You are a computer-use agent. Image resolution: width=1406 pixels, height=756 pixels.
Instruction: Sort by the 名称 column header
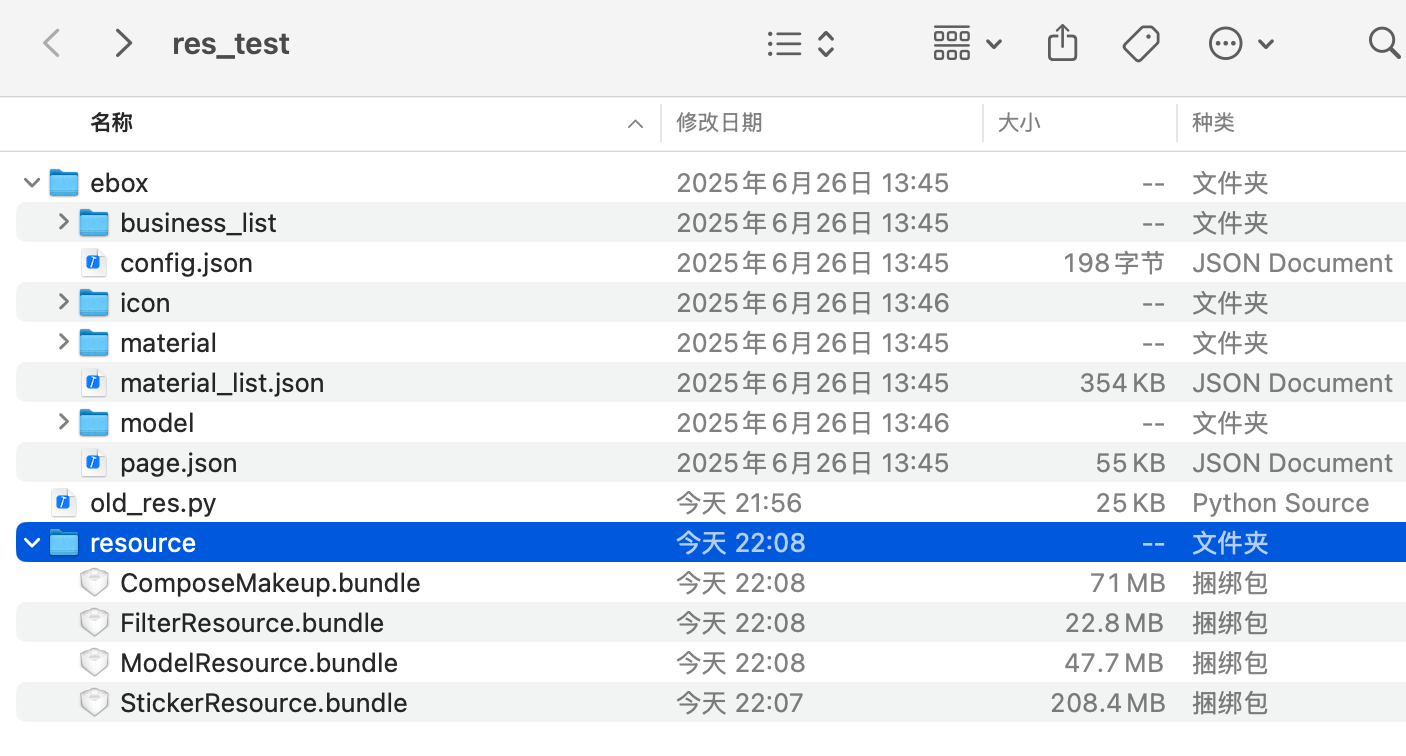112,123
